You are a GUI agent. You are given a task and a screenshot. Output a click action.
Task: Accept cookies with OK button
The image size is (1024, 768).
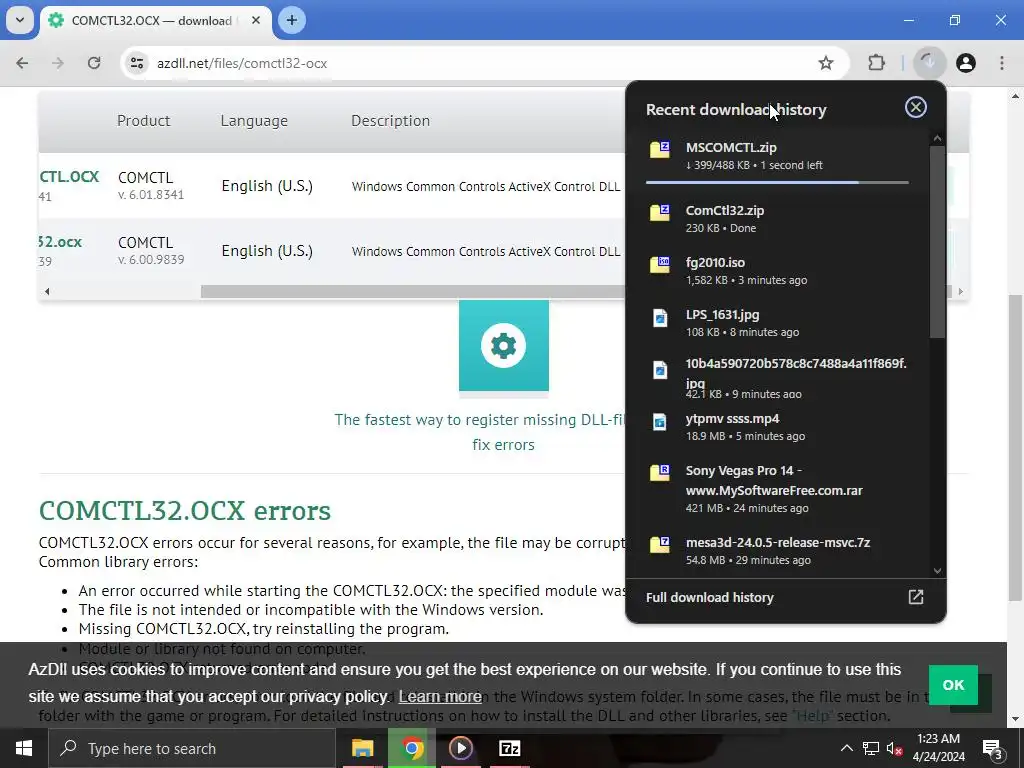[x=953, y=685]
